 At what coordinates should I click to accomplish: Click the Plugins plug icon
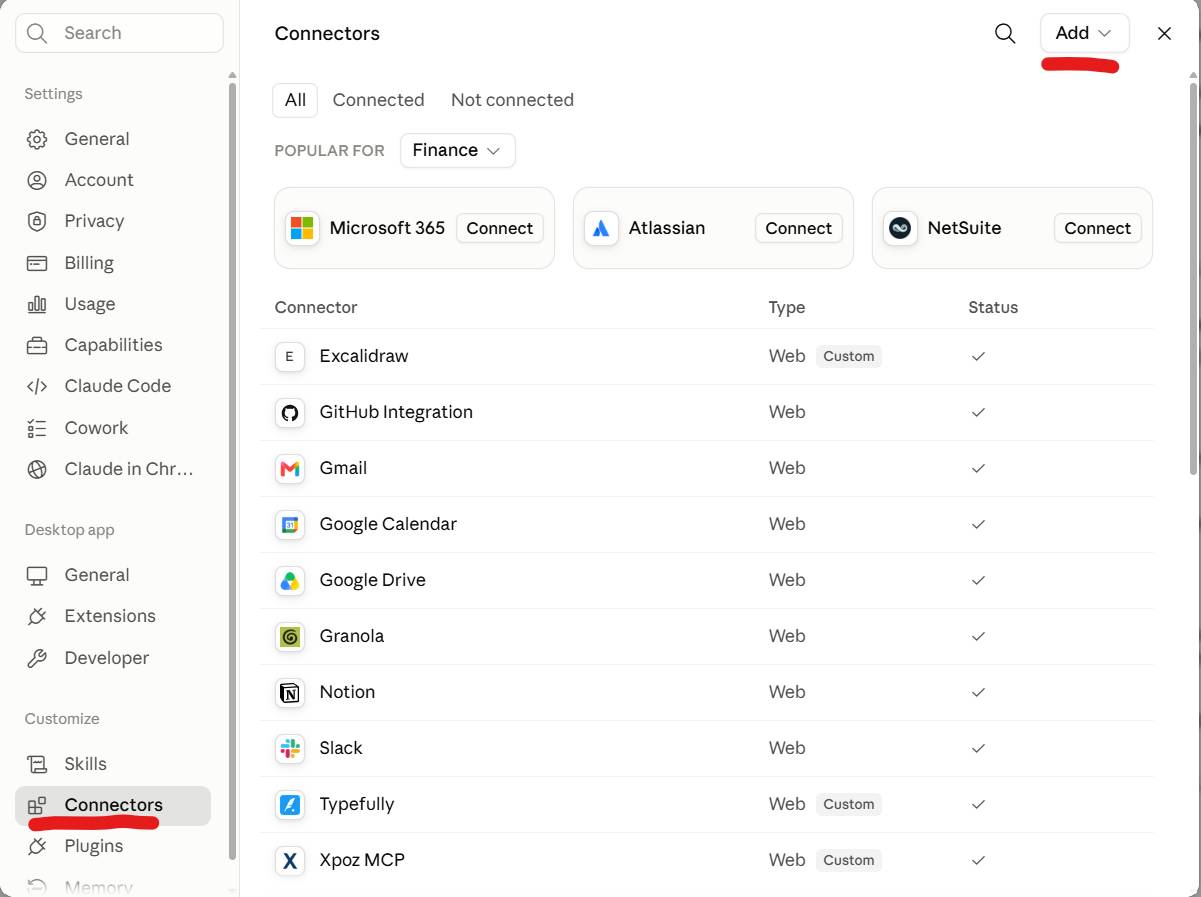pos(37,846)
